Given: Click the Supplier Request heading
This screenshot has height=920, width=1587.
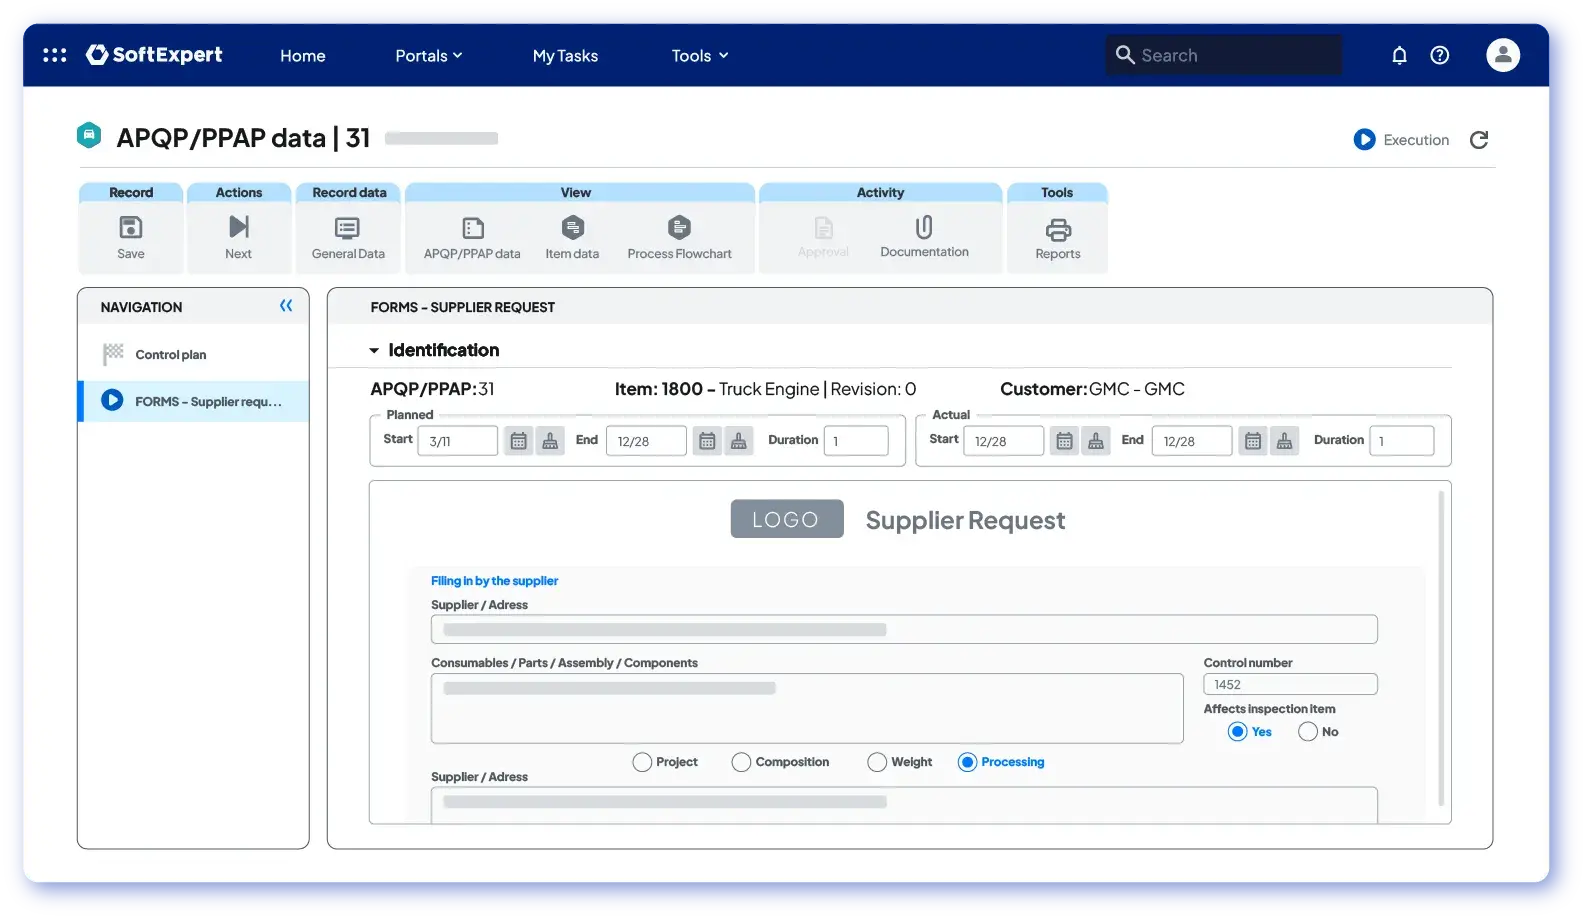Looking at the screenshot, I should click(x=965, y=521).
